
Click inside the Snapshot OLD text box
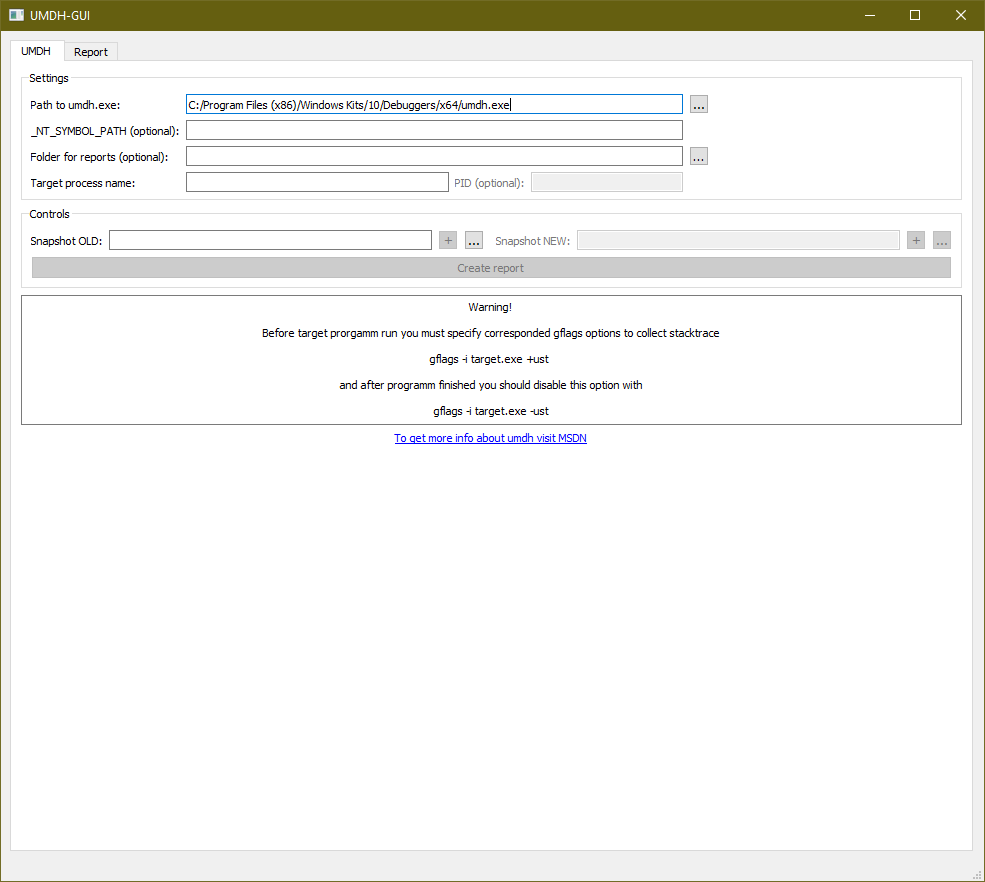[x=270, y=240]
